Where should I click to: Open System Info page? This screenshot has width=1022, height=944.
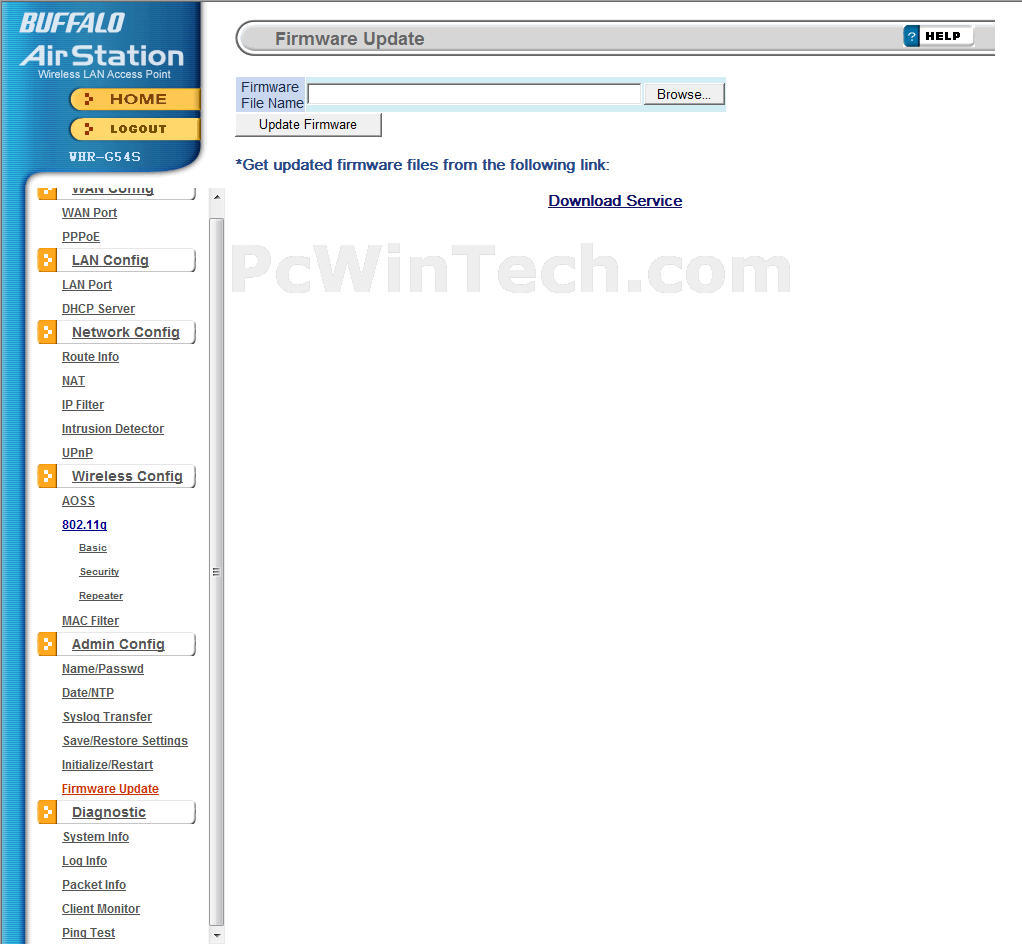(96, 837)
